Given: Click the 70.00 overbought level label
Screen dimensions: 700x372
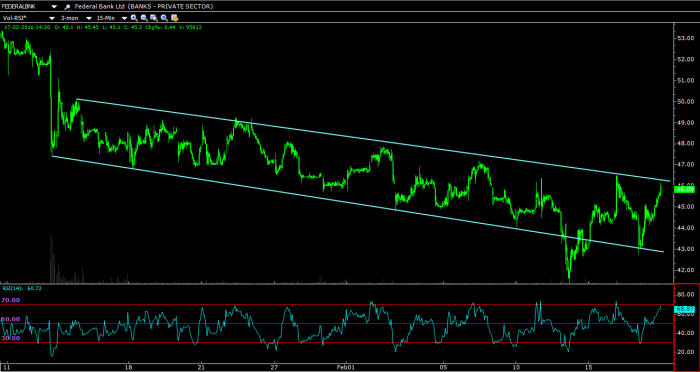Looking at the screenshot, I should click(x=10, y=301).
